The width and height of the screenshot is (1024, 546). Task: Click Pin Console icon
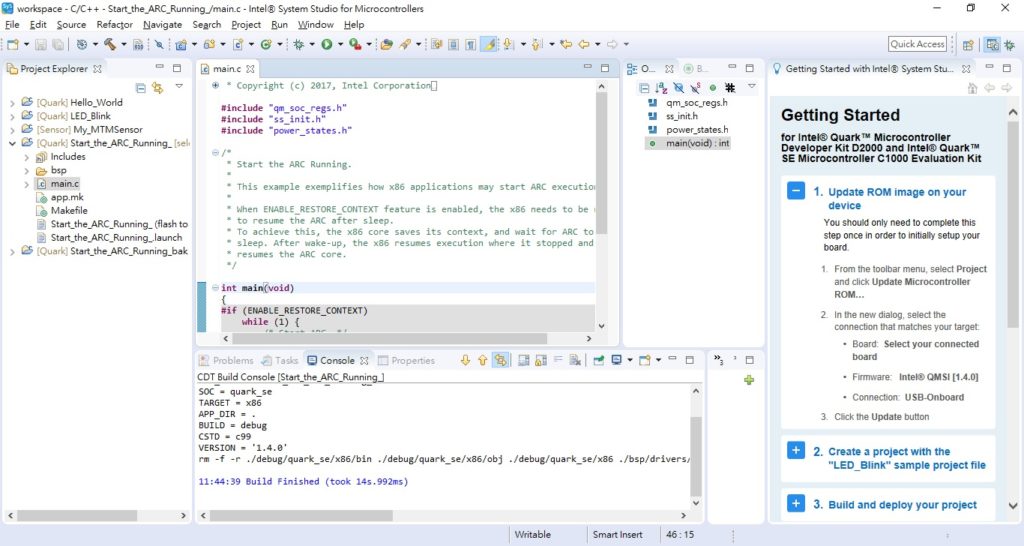pos(598,361)
